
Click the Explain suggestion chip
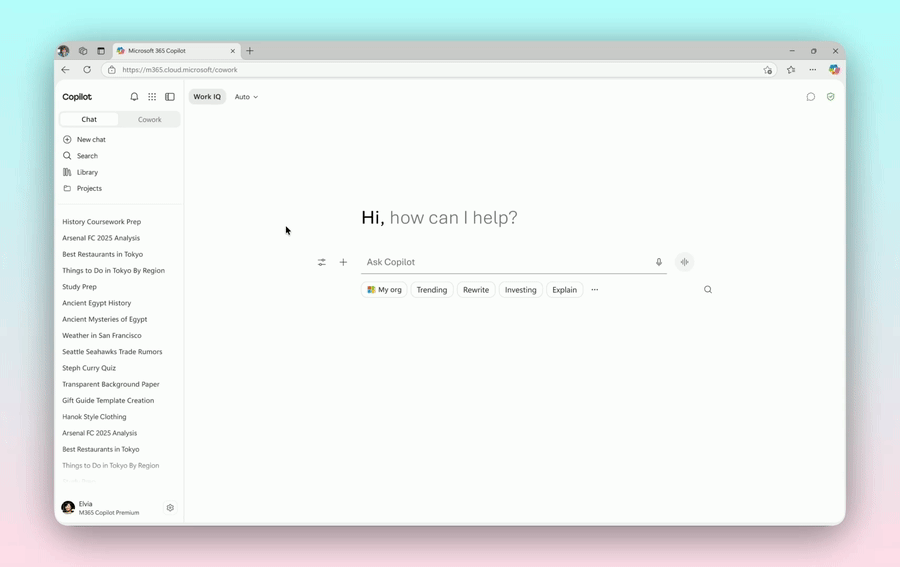click(564, 290)
